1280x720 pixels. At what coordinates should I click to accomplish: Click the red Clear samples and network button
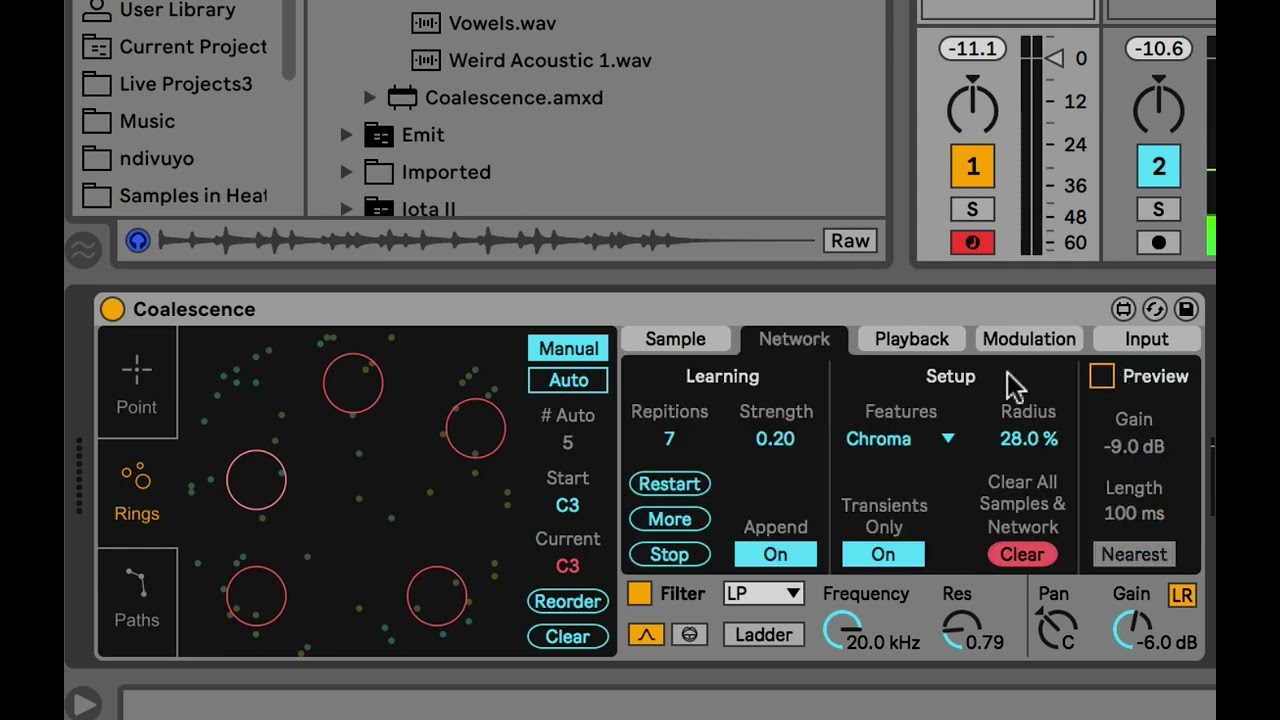click(x=1022, y=555)
